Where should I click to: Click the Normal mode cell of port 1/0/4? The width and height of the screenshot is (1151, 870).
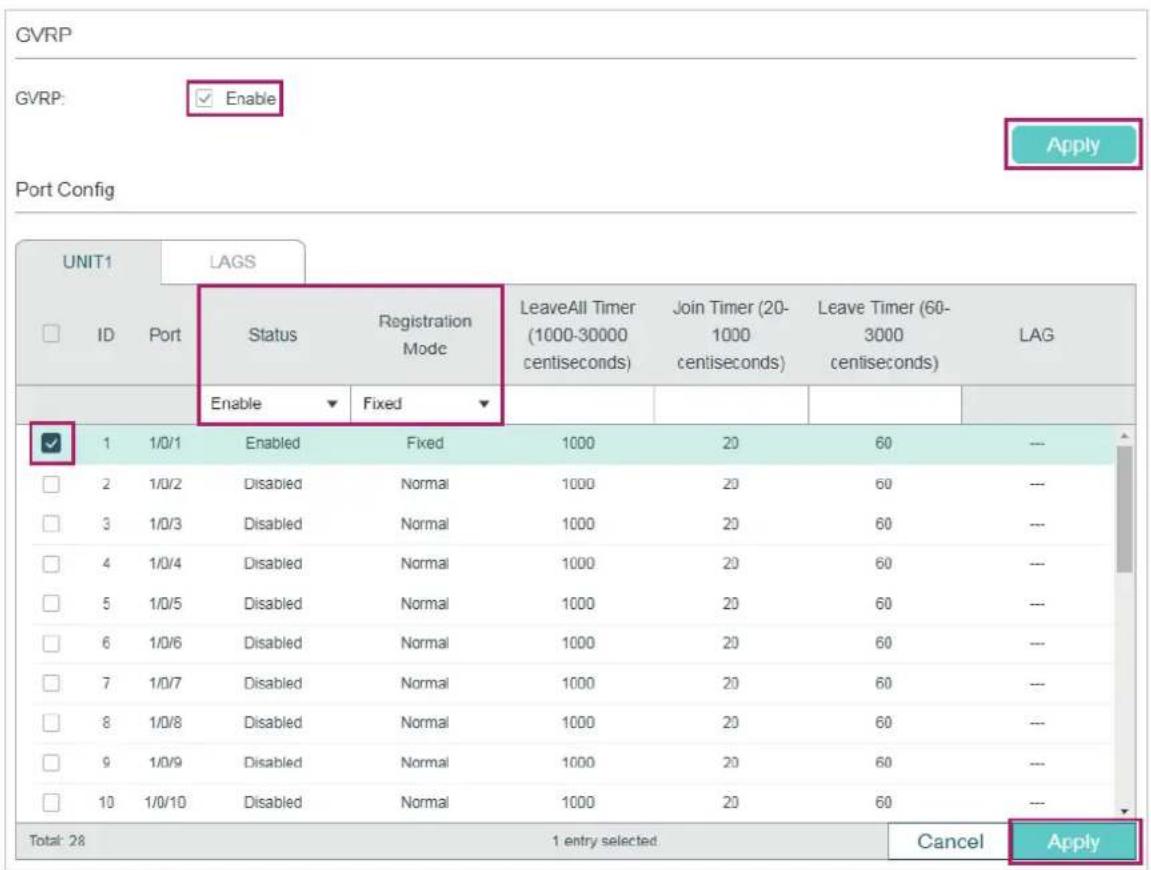pos(424,564)
